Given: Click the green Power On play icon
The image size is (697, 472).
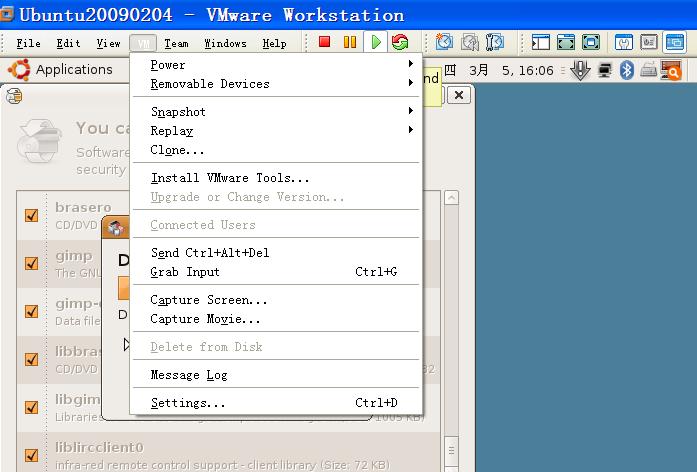Looking at the screenshot, I should pos(376,42).
